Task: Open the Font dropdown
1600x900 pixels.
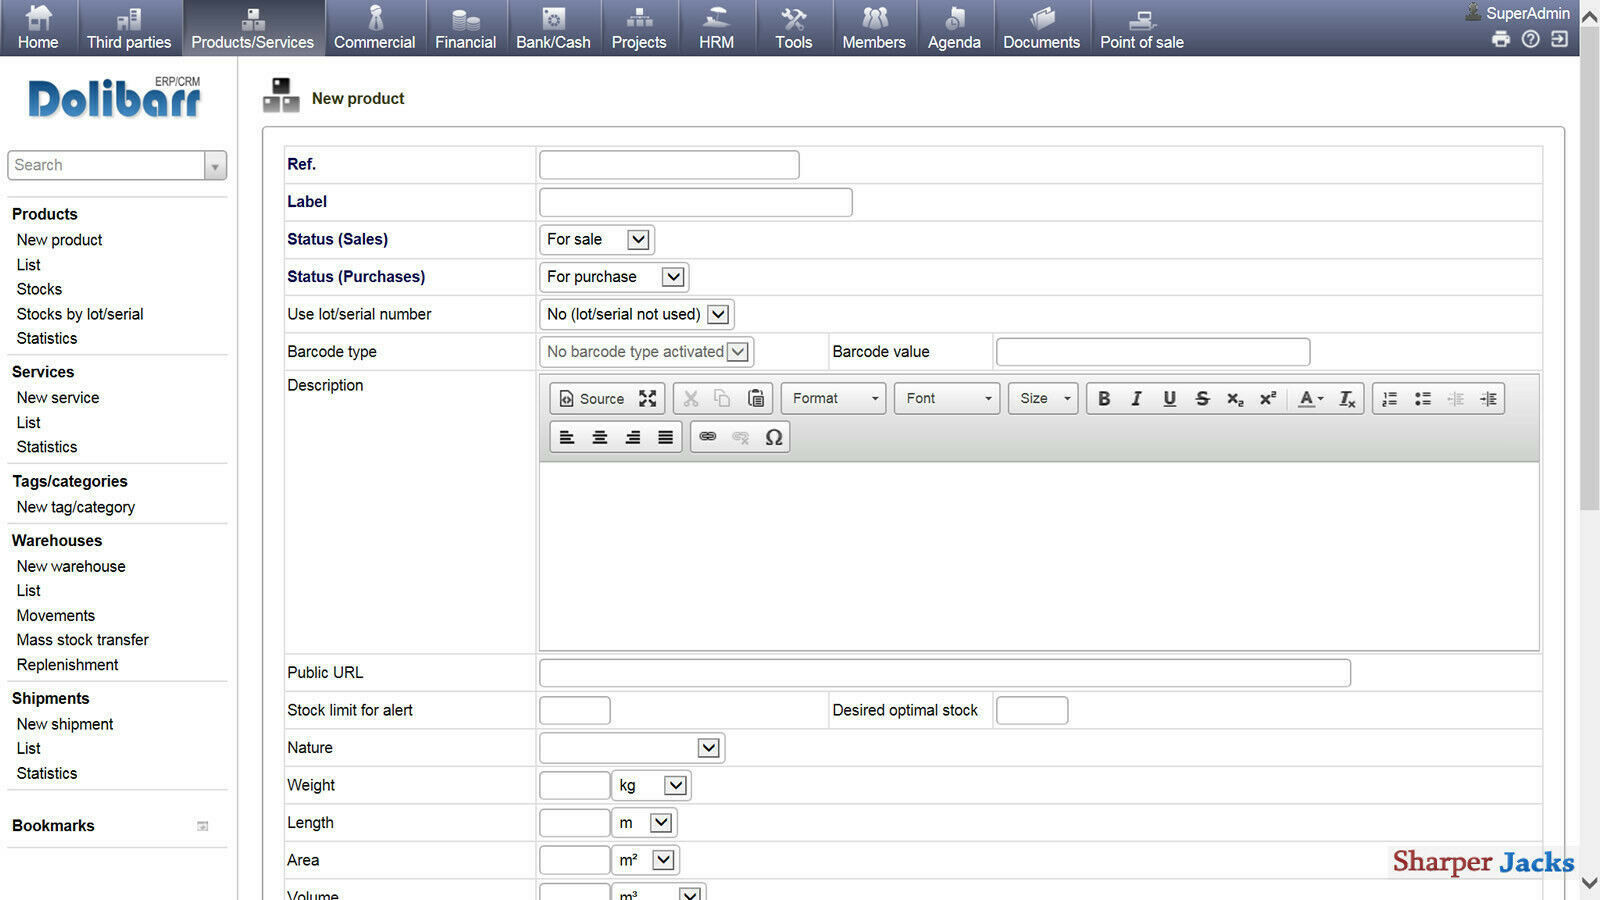Action: point(947,398)
